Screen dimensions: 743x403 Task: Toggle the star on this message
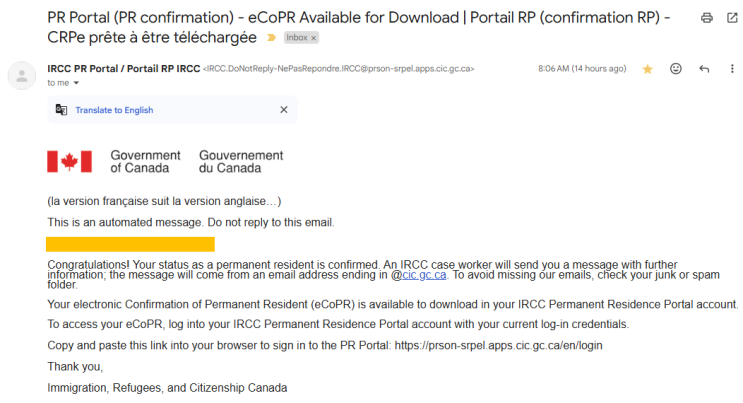(647, 70)
